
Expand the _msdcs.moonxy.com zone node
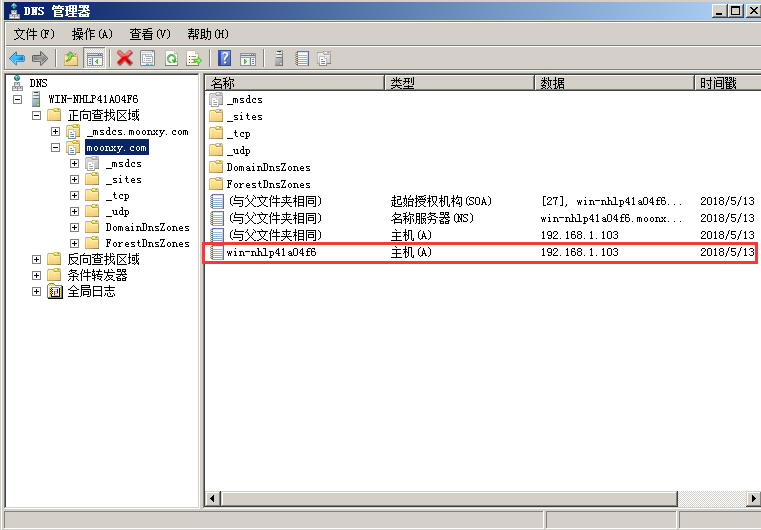(55, 132)
